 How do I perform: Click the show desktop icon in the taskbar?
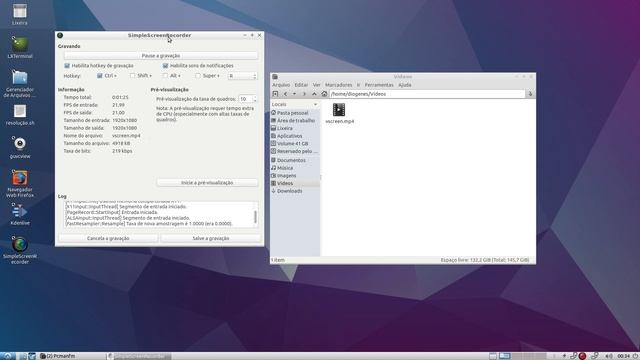pyautogui.click(x=493, y=356)
